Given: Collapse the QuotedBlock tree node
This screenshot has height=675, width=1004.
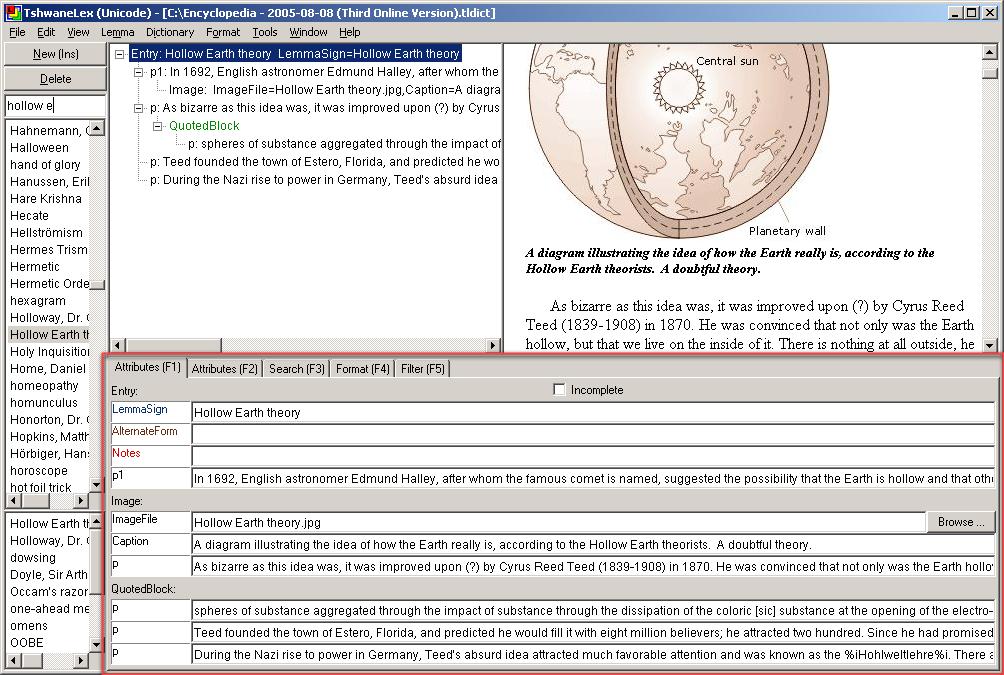Looking at the screenshot, I should pyautogui.click(x=158, y=126).
